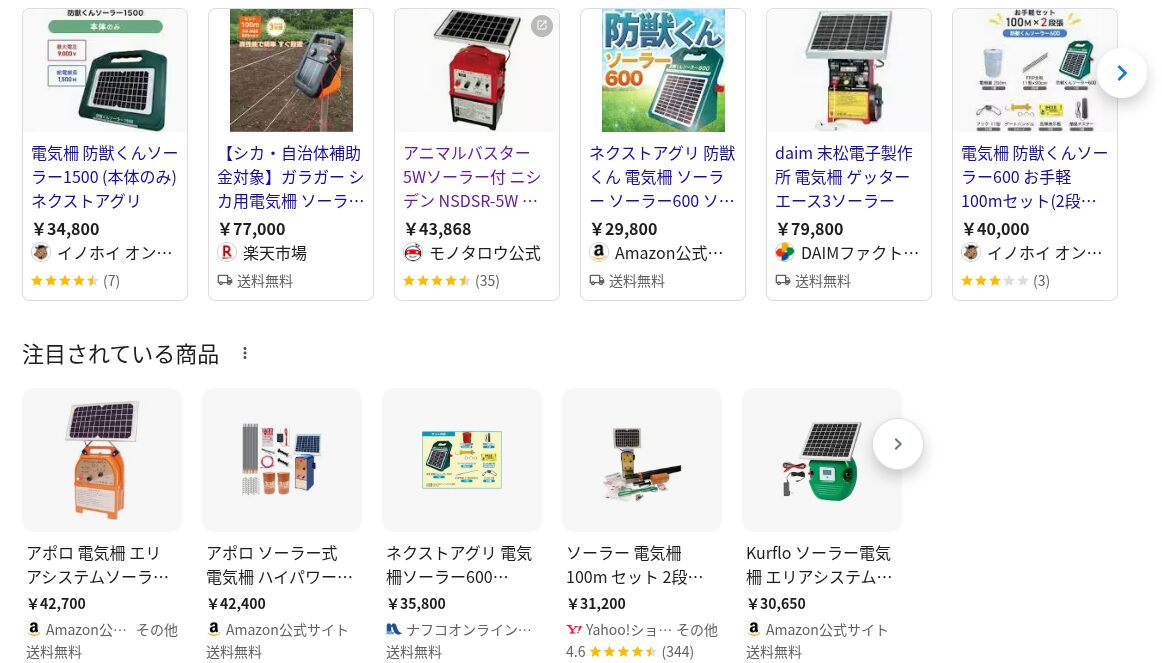The width and height of the screenshot is (1162, 663).
Task: Open three-dot menu beside 注目されている商品
Action: pos(245,353)
